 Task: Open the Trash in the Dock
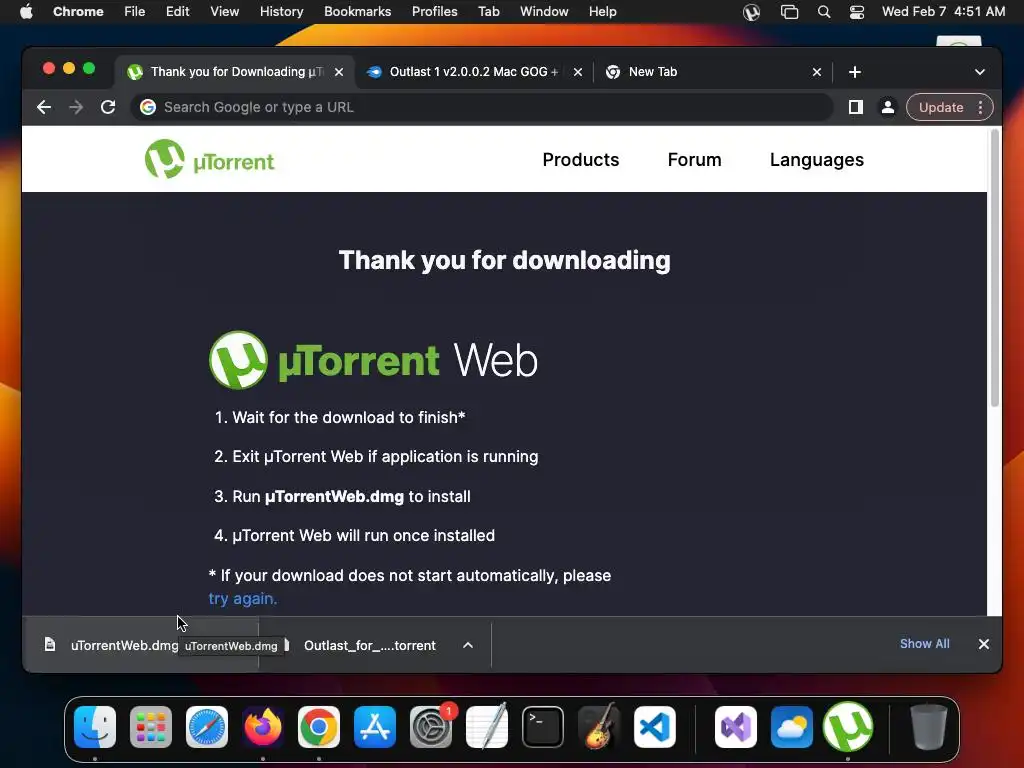tap(929, 726)
